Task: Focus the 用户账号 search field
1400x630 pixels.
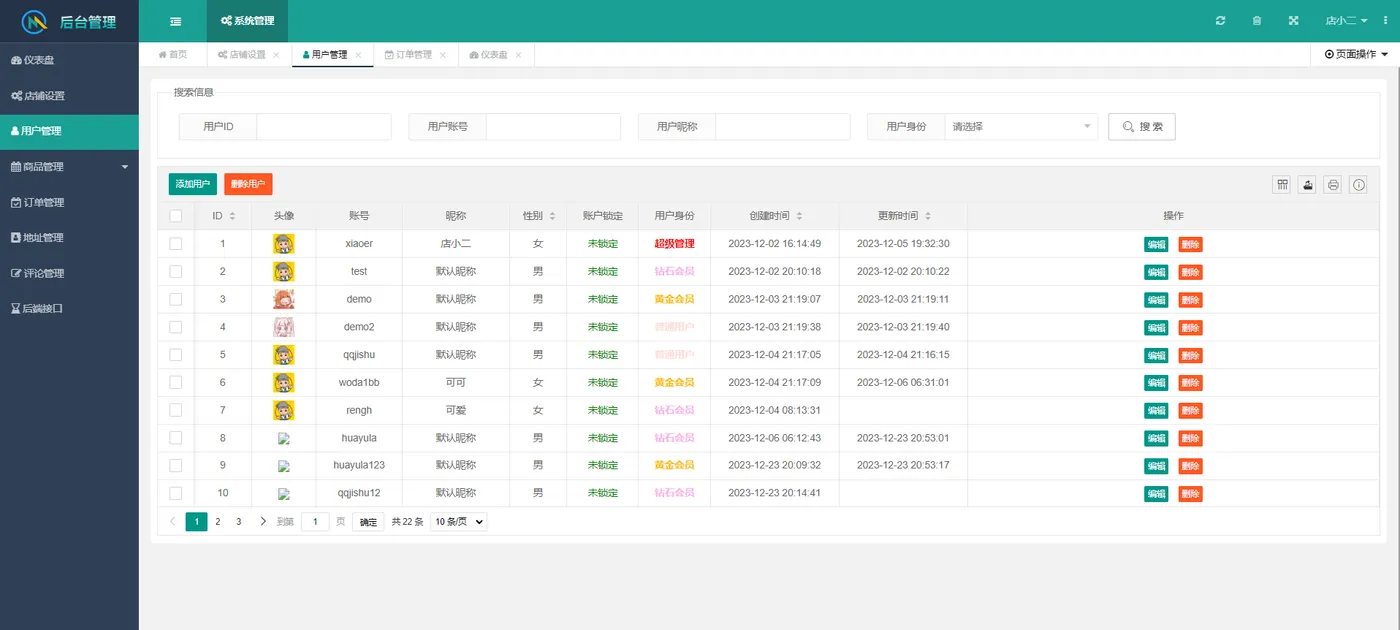Action: (x=553, y=127)
